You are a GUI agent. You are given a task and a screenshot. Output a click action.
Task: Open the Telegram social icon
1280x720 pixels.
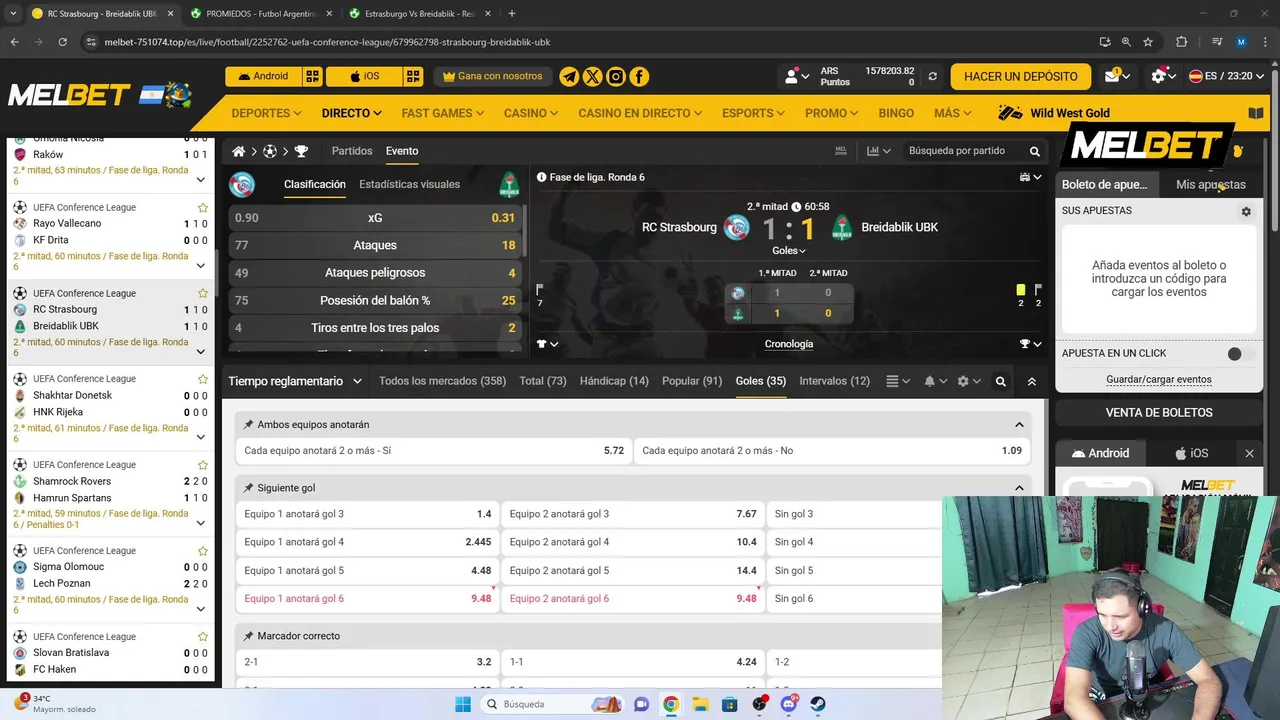569,76
